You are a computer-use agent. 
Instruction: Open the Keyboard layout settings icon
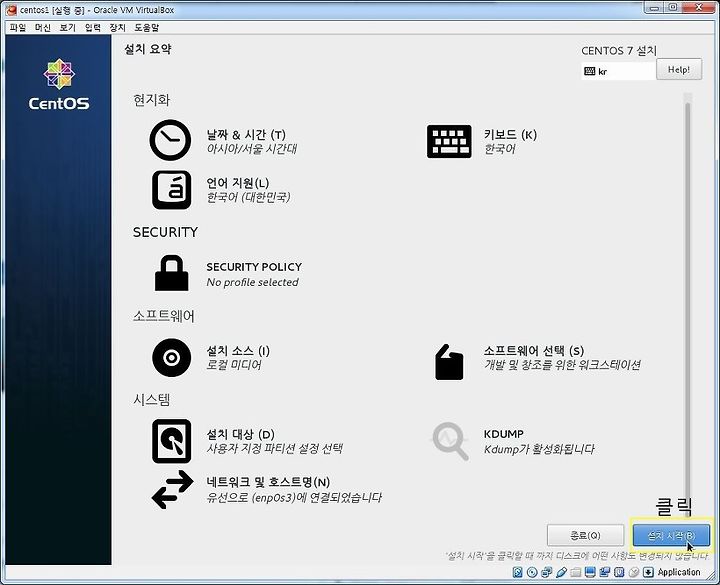click(x=449, y=141)
